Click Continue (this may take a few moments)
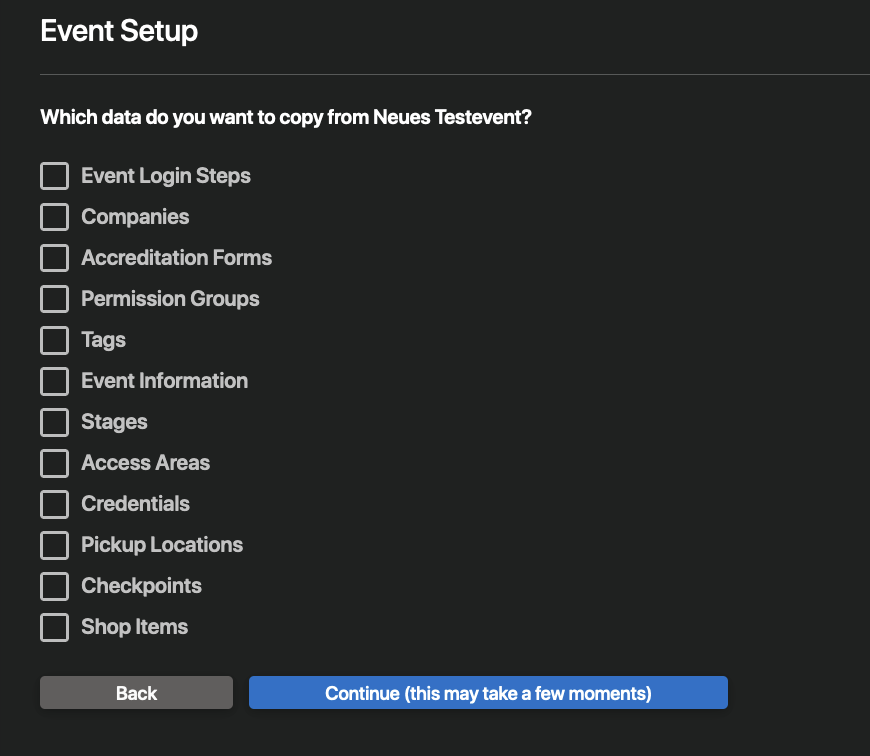870x756 pixels. pyautogui.click(x=488, y=693)
